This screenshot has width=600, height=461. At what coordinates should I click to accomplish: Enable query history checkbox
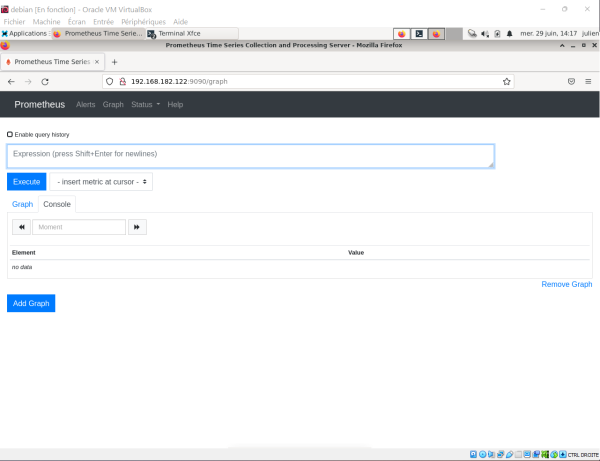click(x=10, y=134)
